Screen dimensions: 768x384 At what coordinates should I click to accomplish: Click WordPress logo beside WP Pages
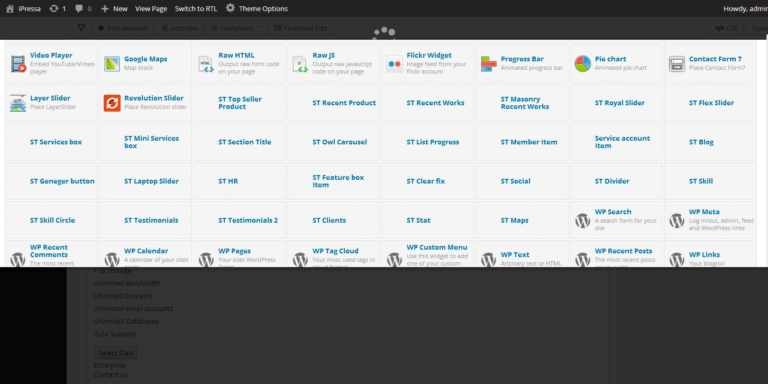pos(206,260)
